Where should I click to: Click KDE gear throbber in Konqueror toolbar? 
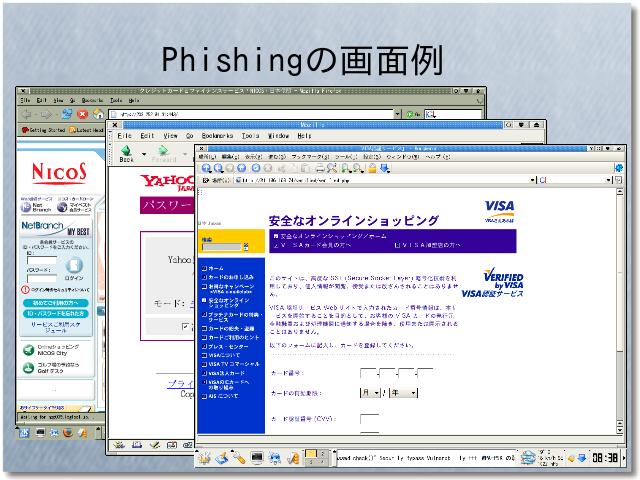(618, 168)
